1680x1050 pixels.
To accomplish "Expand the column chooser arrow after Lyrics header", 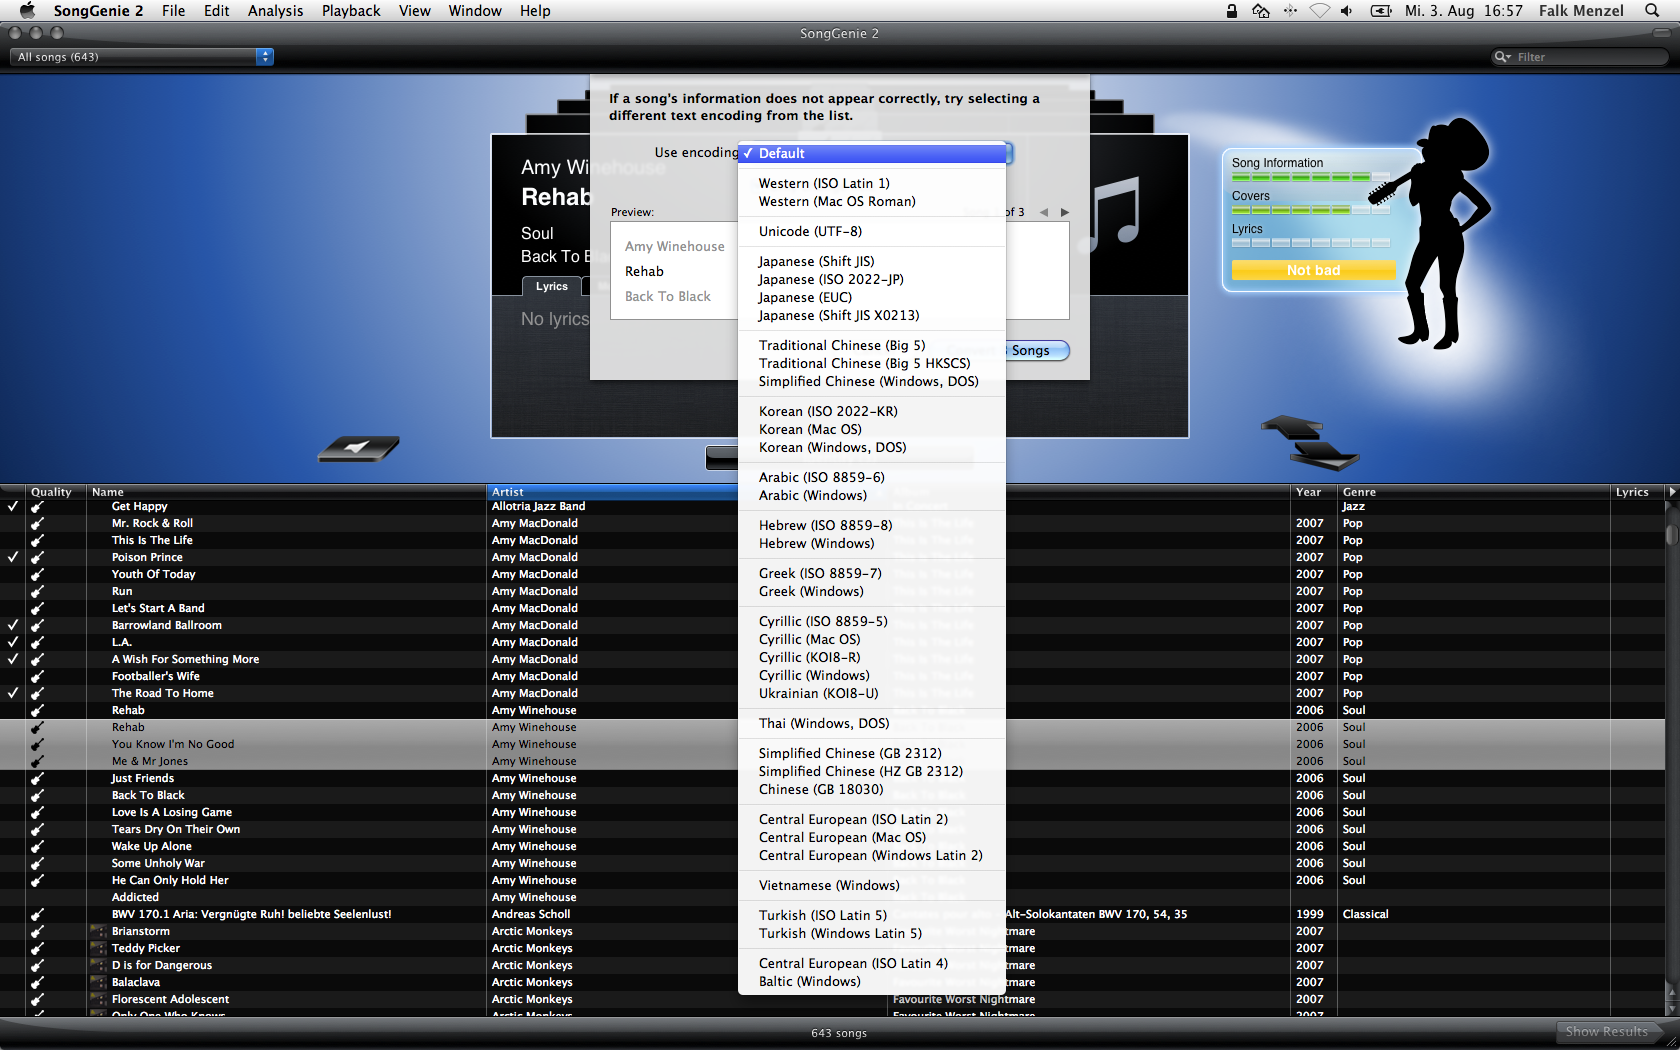I will point(1672,492).
